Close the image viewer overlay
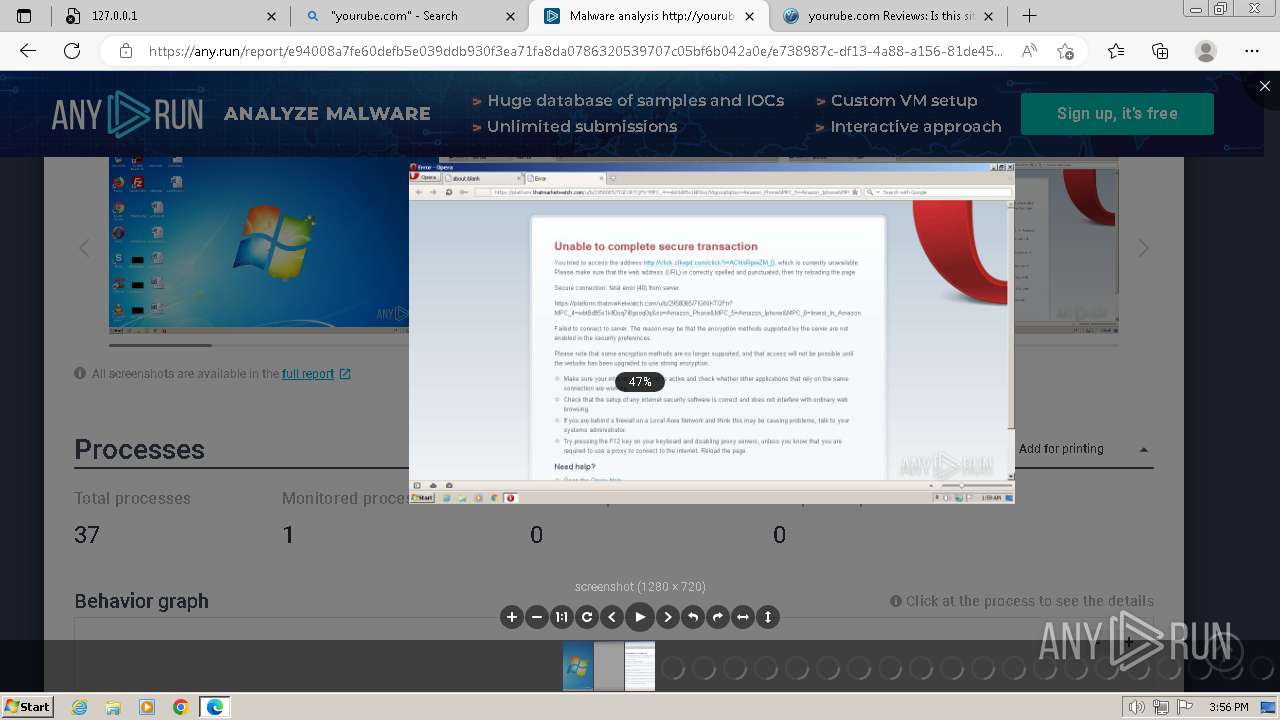The image size is (1280, 720). tap(1264, 86)
